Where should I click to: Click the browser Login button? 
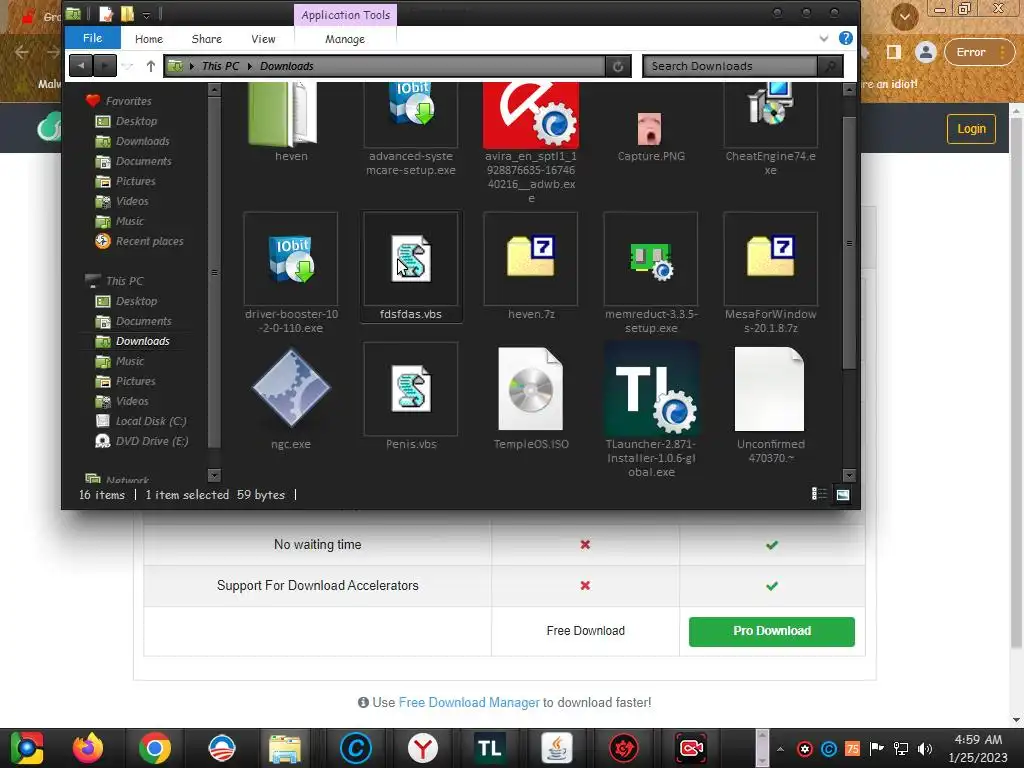coord(971,129)
